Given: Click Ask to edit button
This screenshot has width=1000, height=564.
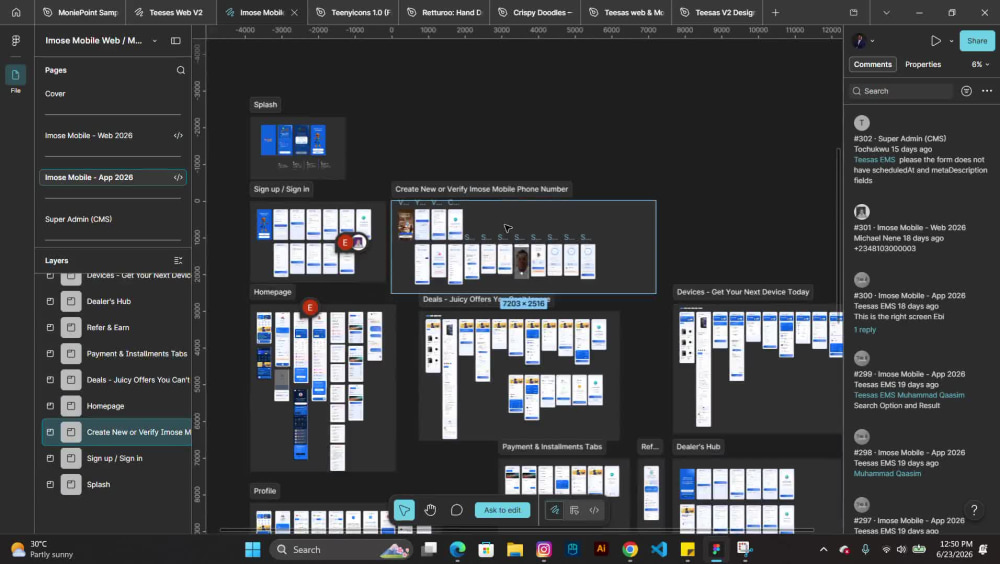Looking at the screenshot, I should tap(502, 510).
